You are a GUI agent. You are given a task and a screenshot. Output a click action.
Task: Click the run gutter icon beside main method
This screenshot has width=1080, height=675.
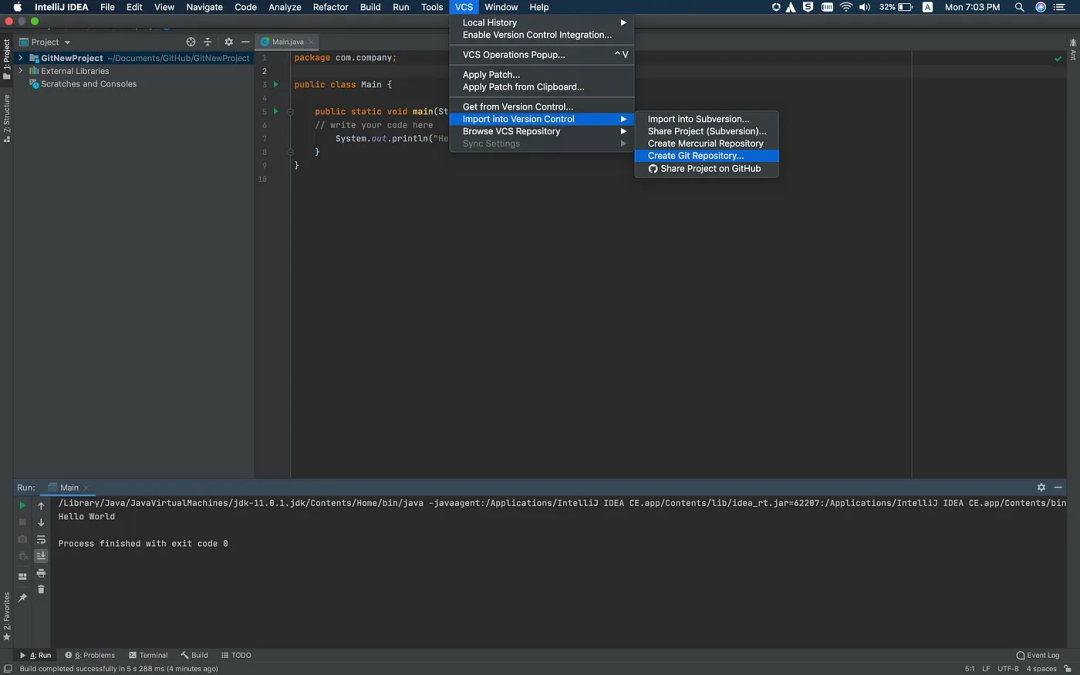coord(276,111)
